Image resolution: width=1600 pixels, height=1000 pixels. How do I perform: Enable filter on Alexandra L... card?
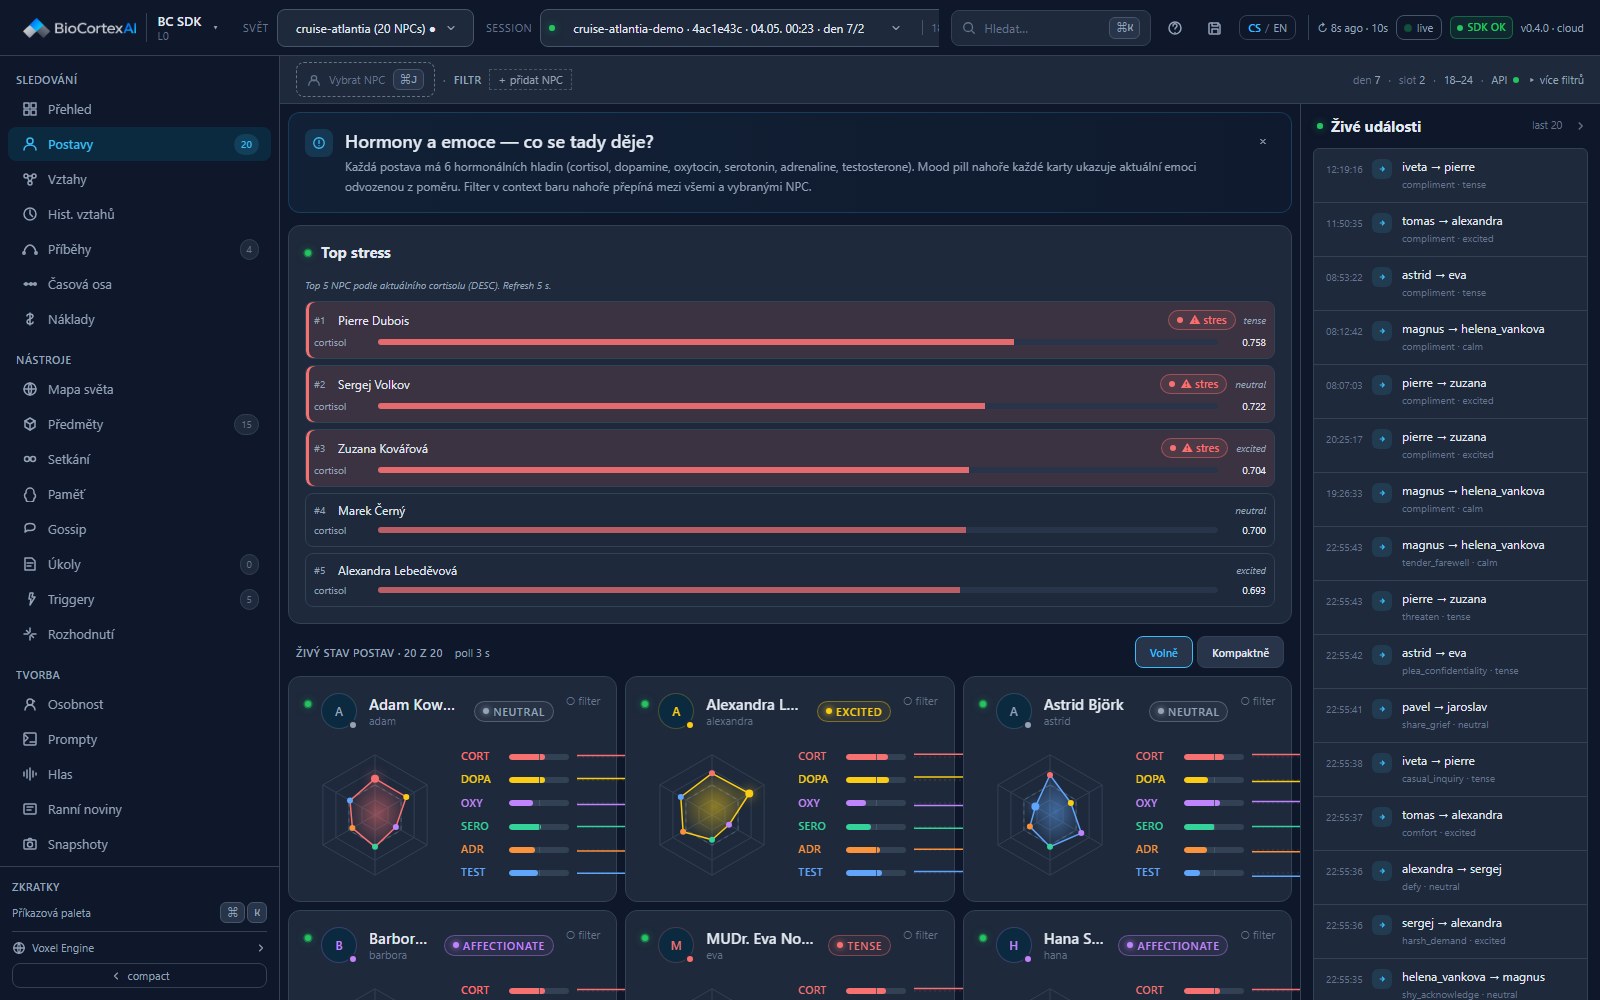(x=920, y=701)
